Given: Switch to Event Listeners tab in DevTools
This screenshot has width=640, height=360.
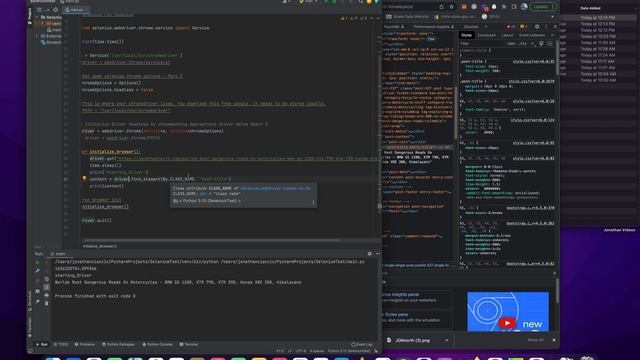Looking at the screenshot, I should tap(532, 35).
